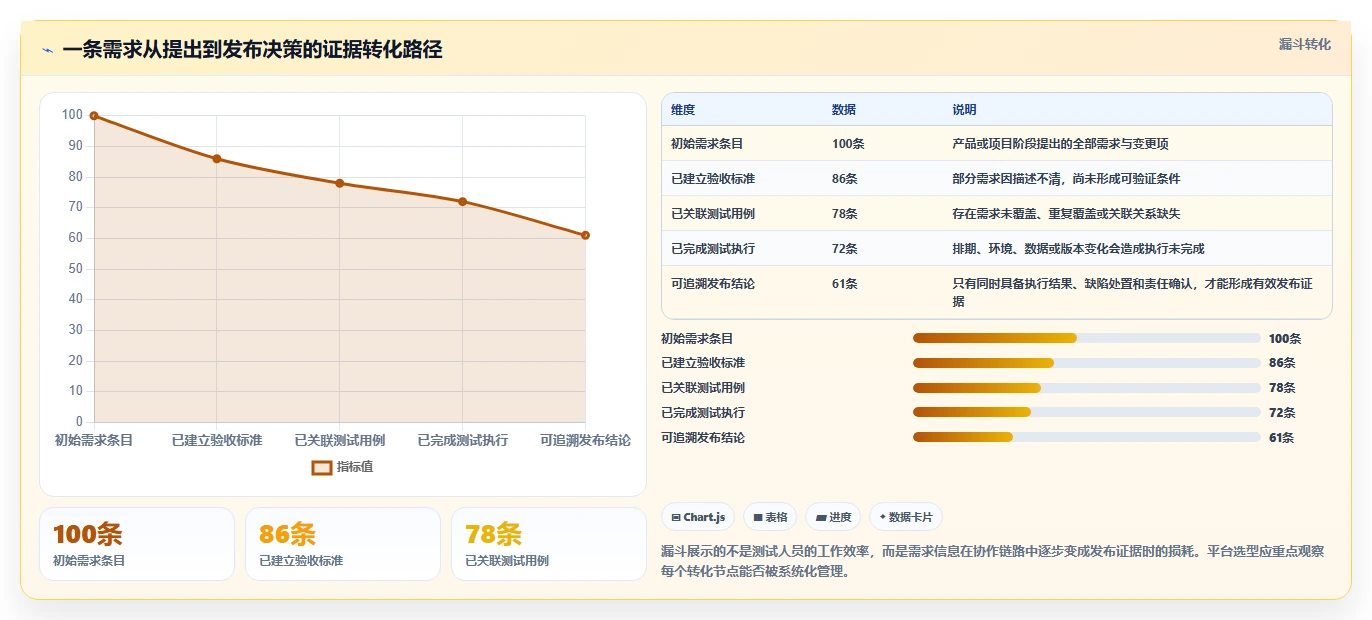Click the 已完成测试执行 x-axis label in chart
This screenshot has height=620, width=1372.
pyautogui.click(x=462, y=440)
